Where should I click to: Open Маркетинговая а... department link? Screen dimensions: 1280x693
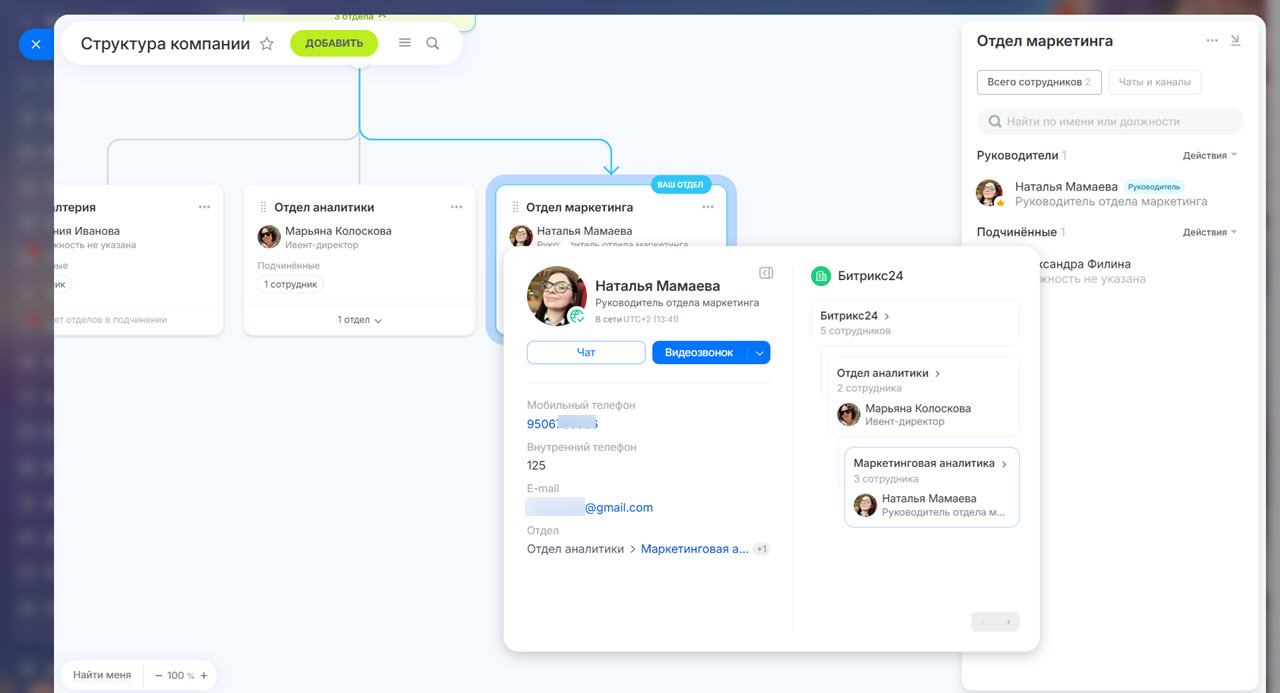(694, 549)
